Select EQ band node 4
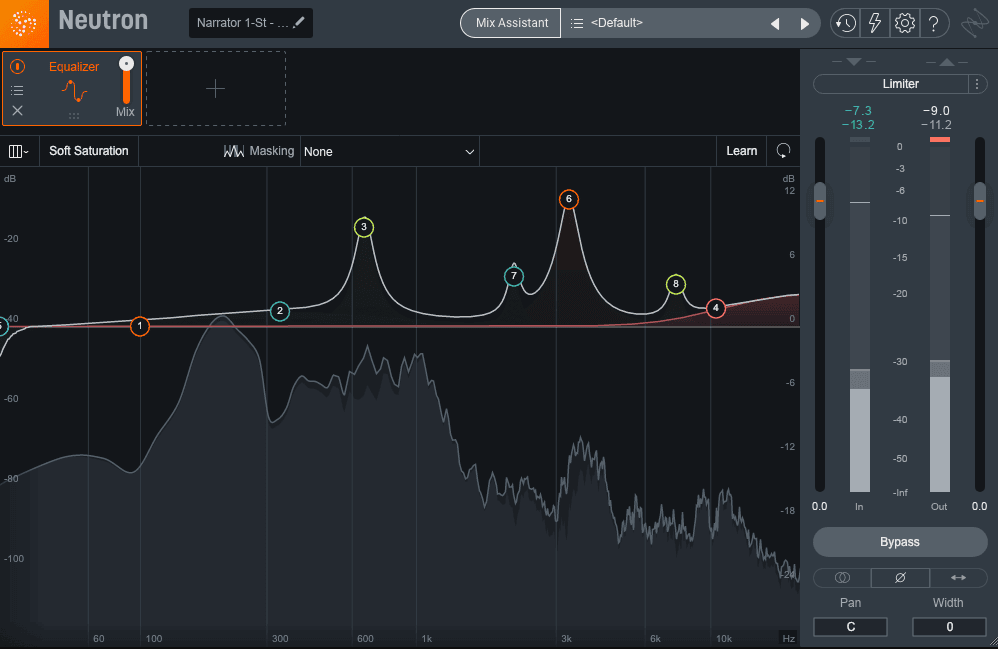Viewport: 998px width, 649px height. point(715,308)
